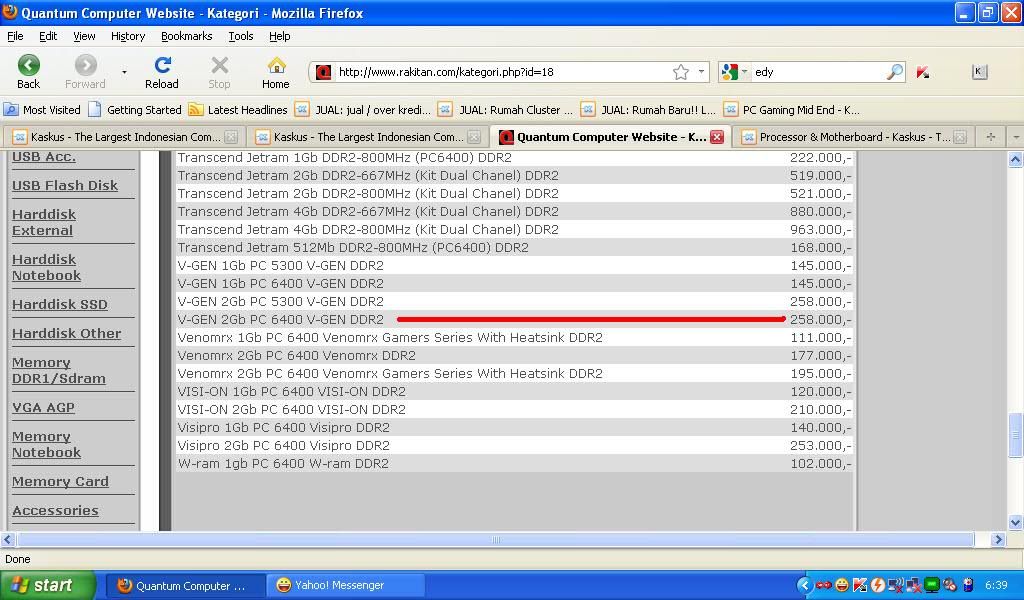Open Latest Headlines feed bookmark

tap(238, 110)
